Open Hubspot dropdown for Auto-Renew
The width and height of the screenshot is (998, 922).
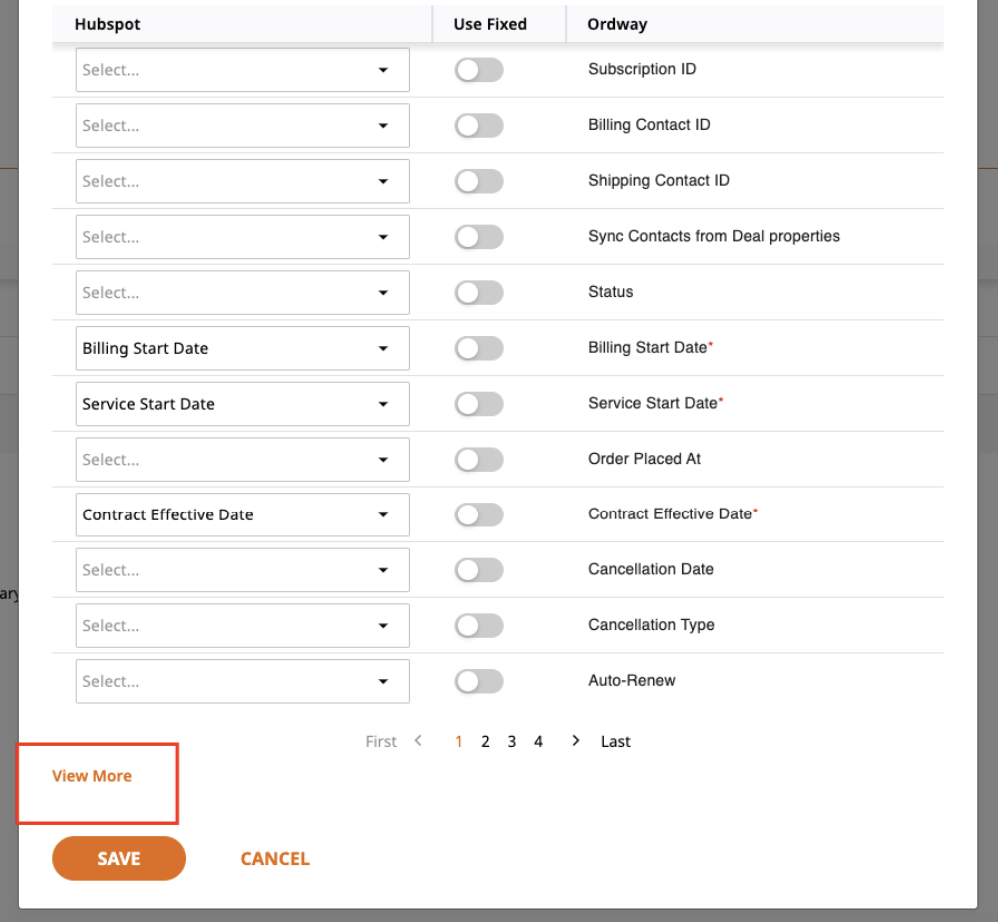click(x=242, y=681)
